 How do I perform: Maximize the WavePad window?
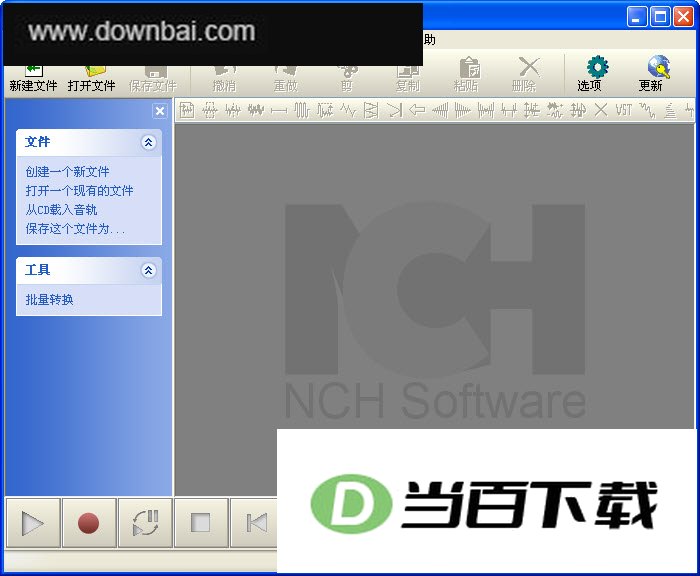click(660, 17)
